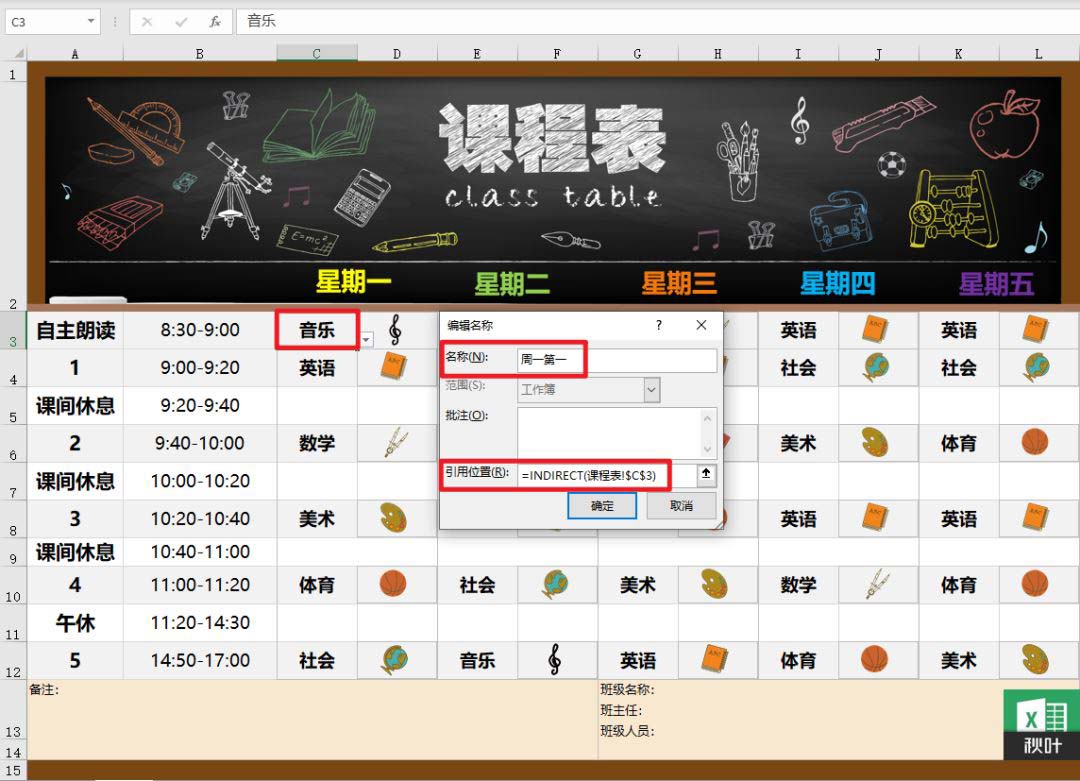Image resolution: width=1080 pixels, height=781 pixels.
Task: Click the basketball icon in row 10 column L
Action: (1035, 583)
